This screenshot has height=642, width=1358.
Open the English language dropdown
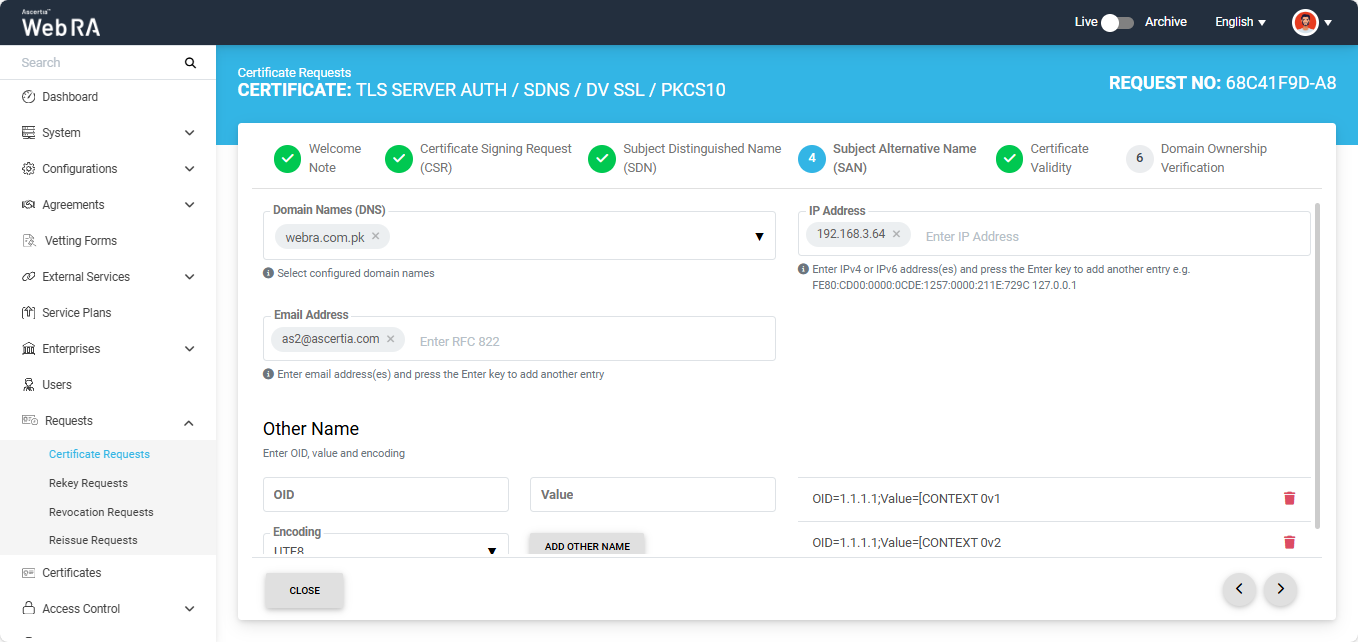(1240, 22)
